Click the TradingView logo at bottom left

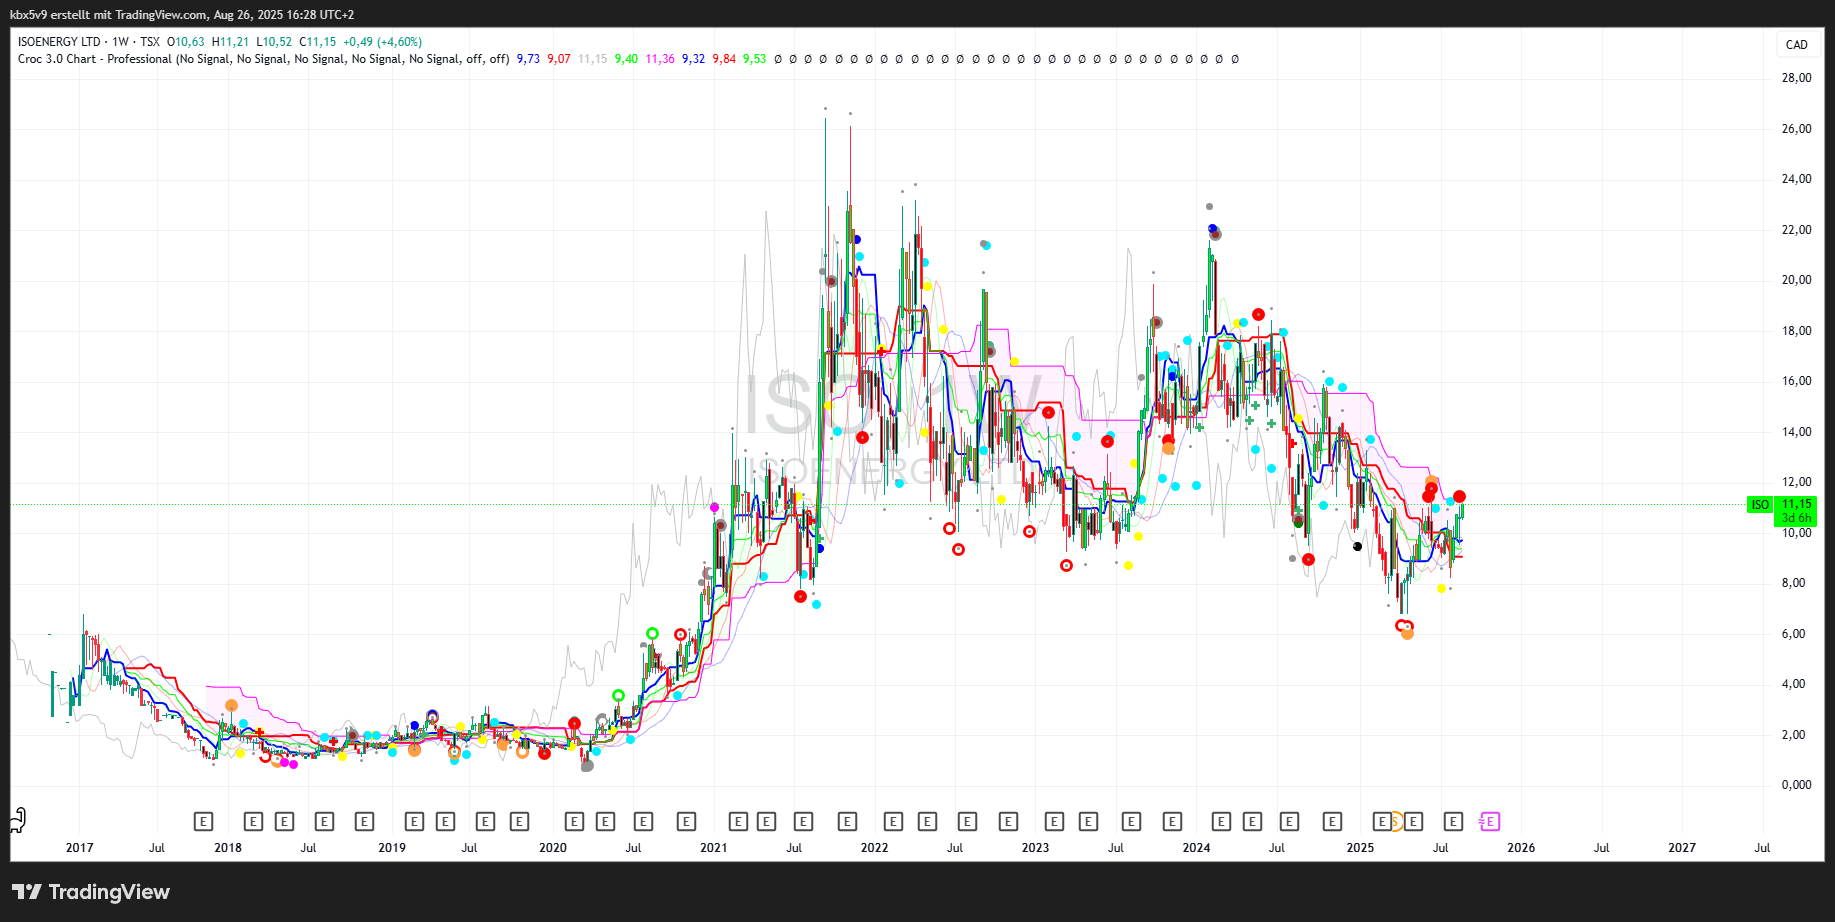pos(91,892)
